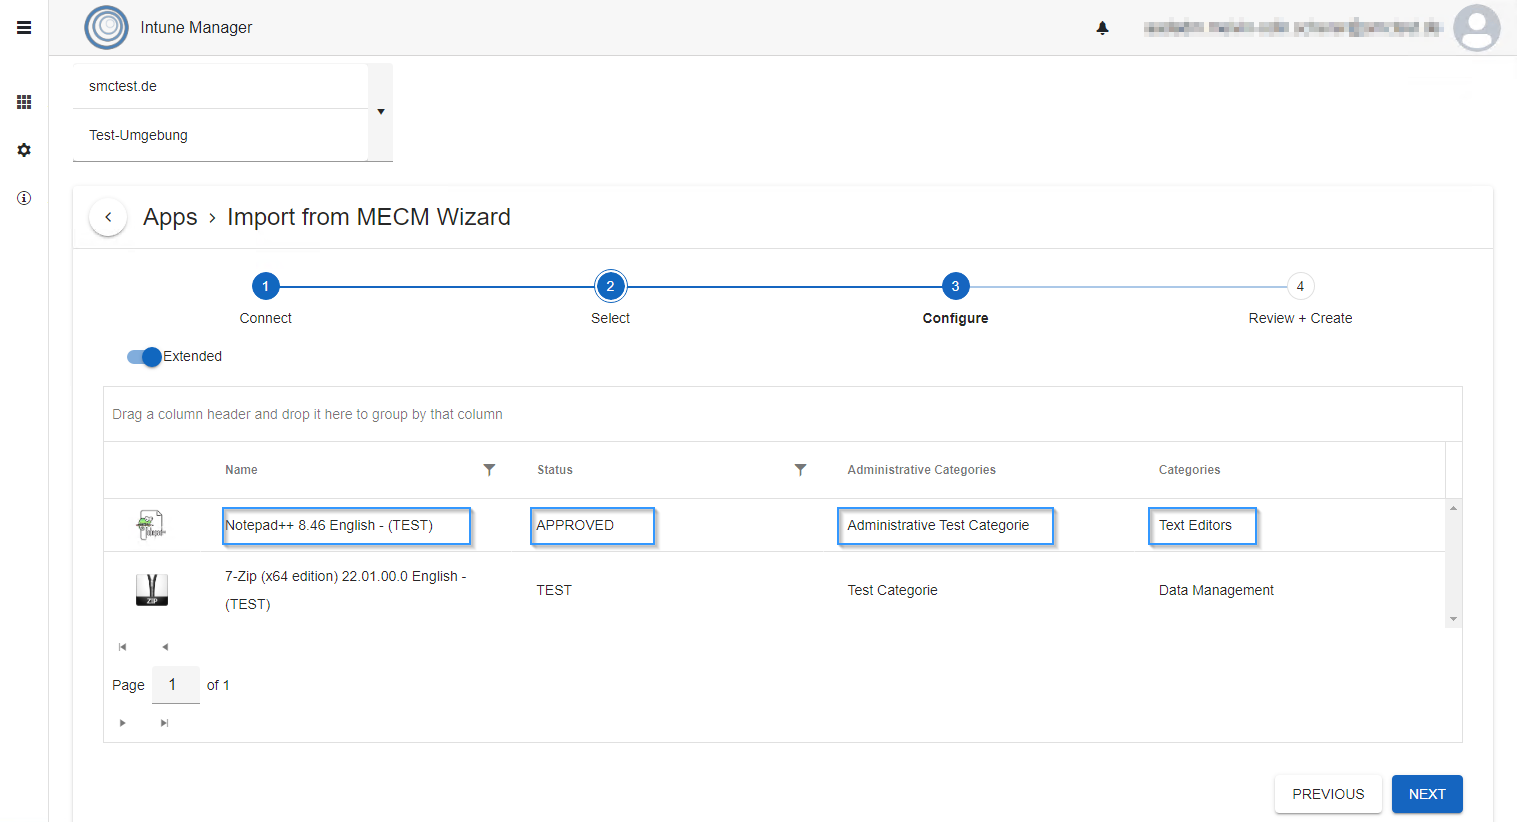The width and height of the screenshot is (1517, 822).
Task: Open the Status column filter
Action: click(800, 470)
